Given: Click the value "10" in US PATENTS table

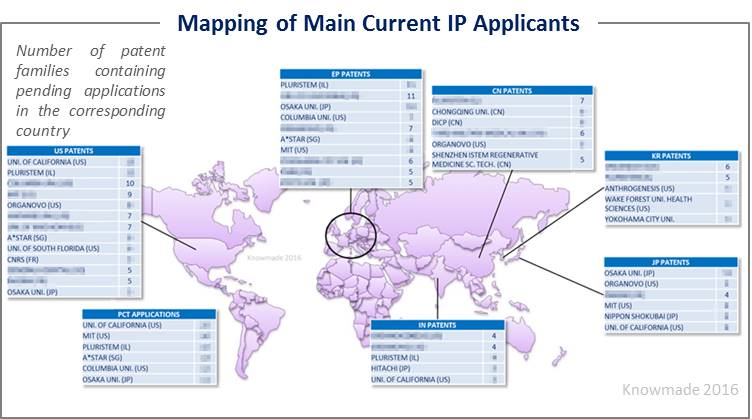Looking at the screenshot, I should (x=130, y=184).
